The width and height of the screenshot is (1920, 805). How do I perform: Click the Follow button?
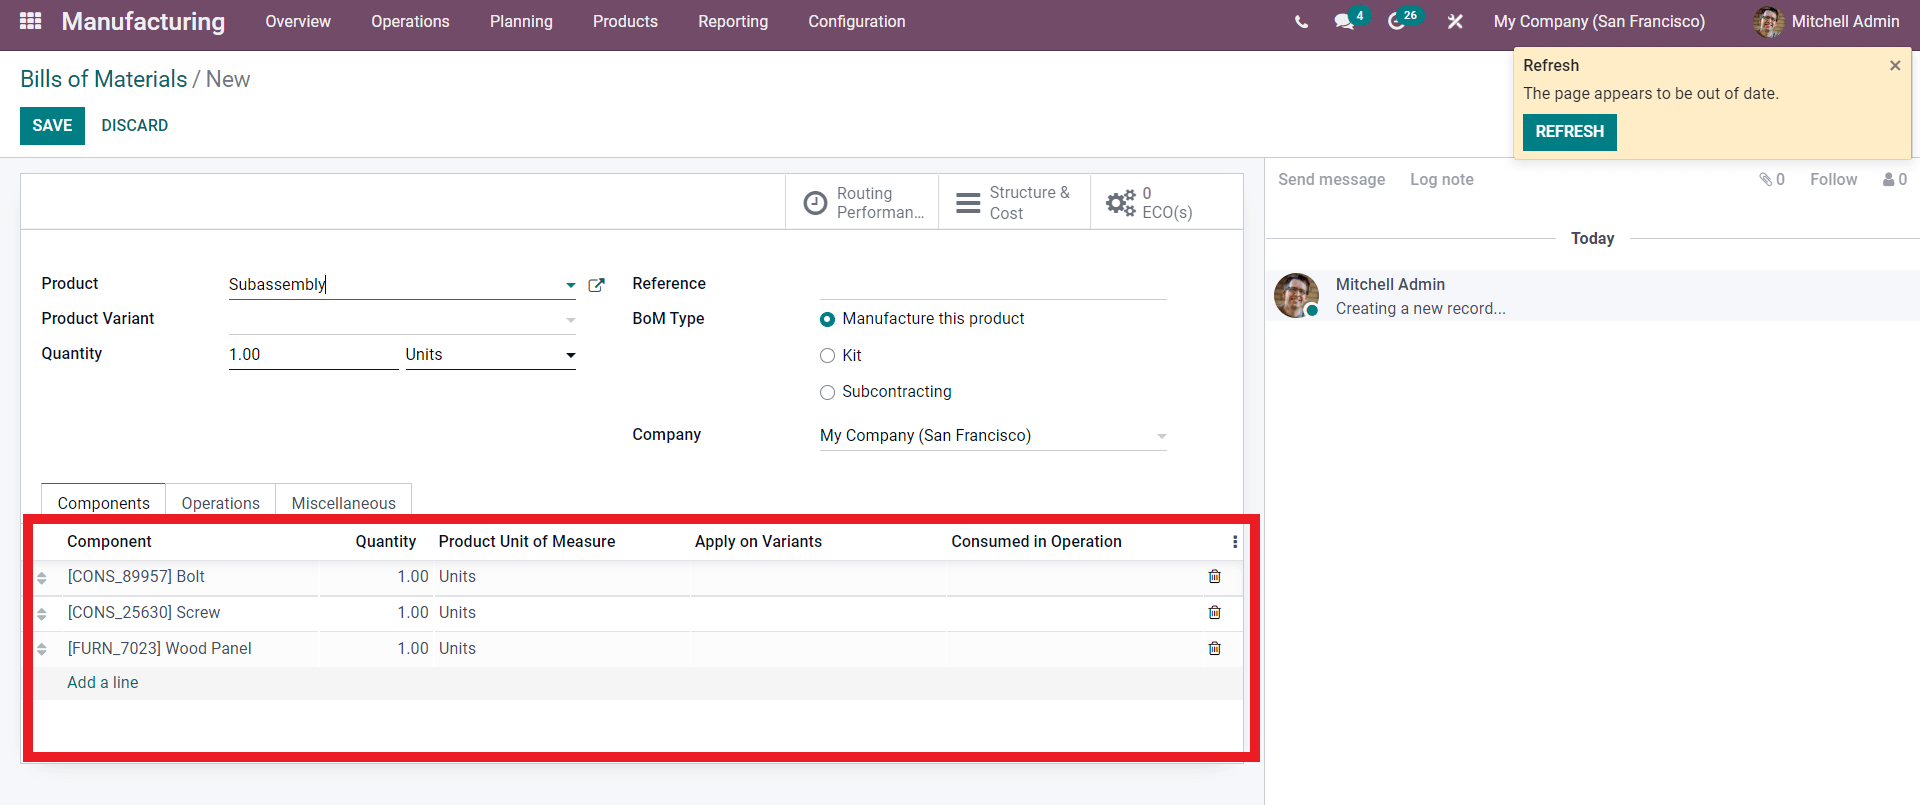(1833, 180)
